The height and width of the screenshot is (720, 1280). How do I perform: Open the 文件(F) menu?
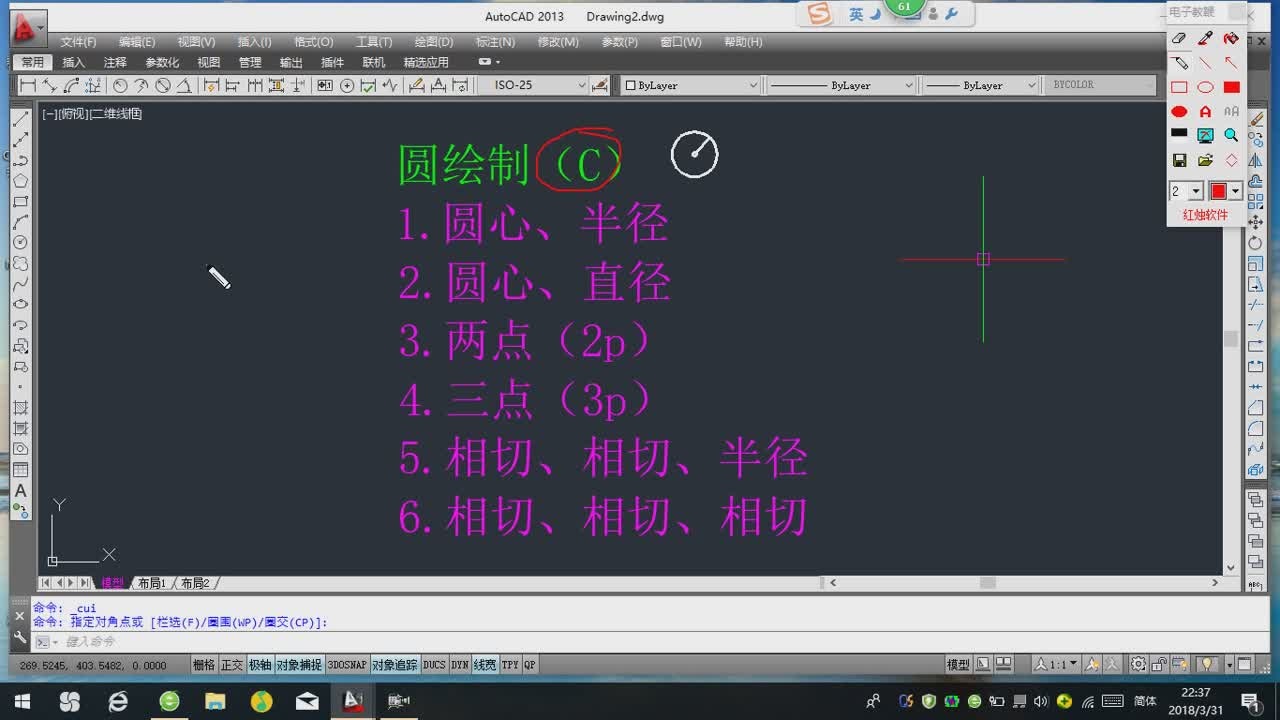[78, 42]
